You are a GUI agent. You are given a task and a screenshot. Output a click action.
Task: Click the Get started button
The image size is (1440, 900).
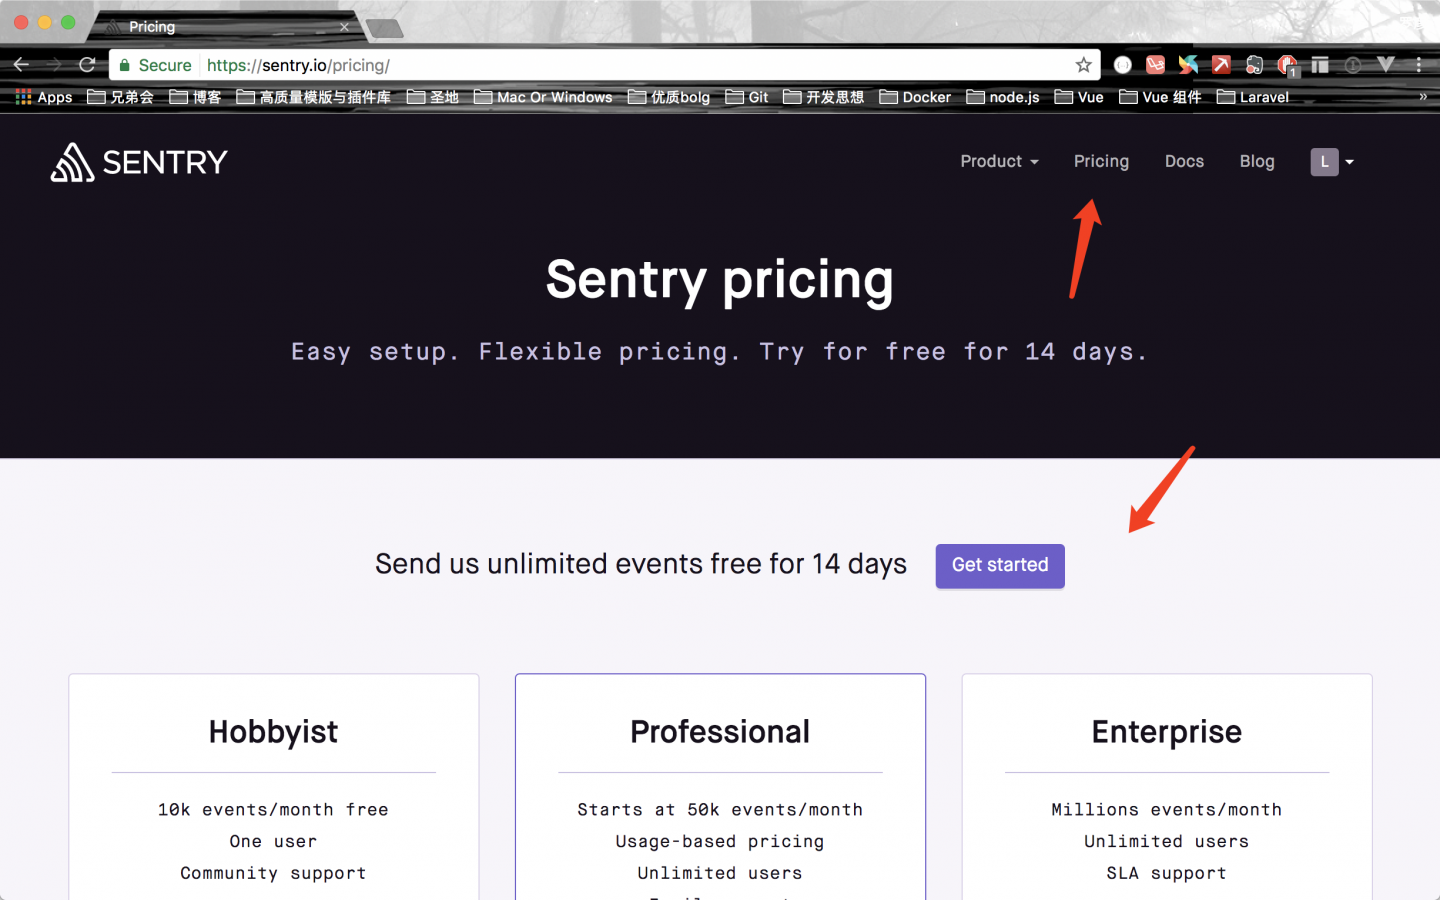pyautogui.click(x=1000, y=566)
